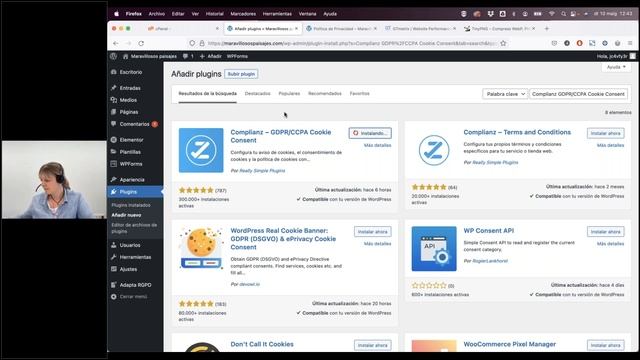Open the Firefox Historial menu
This screenshot has width=640, height=360.
214,14
